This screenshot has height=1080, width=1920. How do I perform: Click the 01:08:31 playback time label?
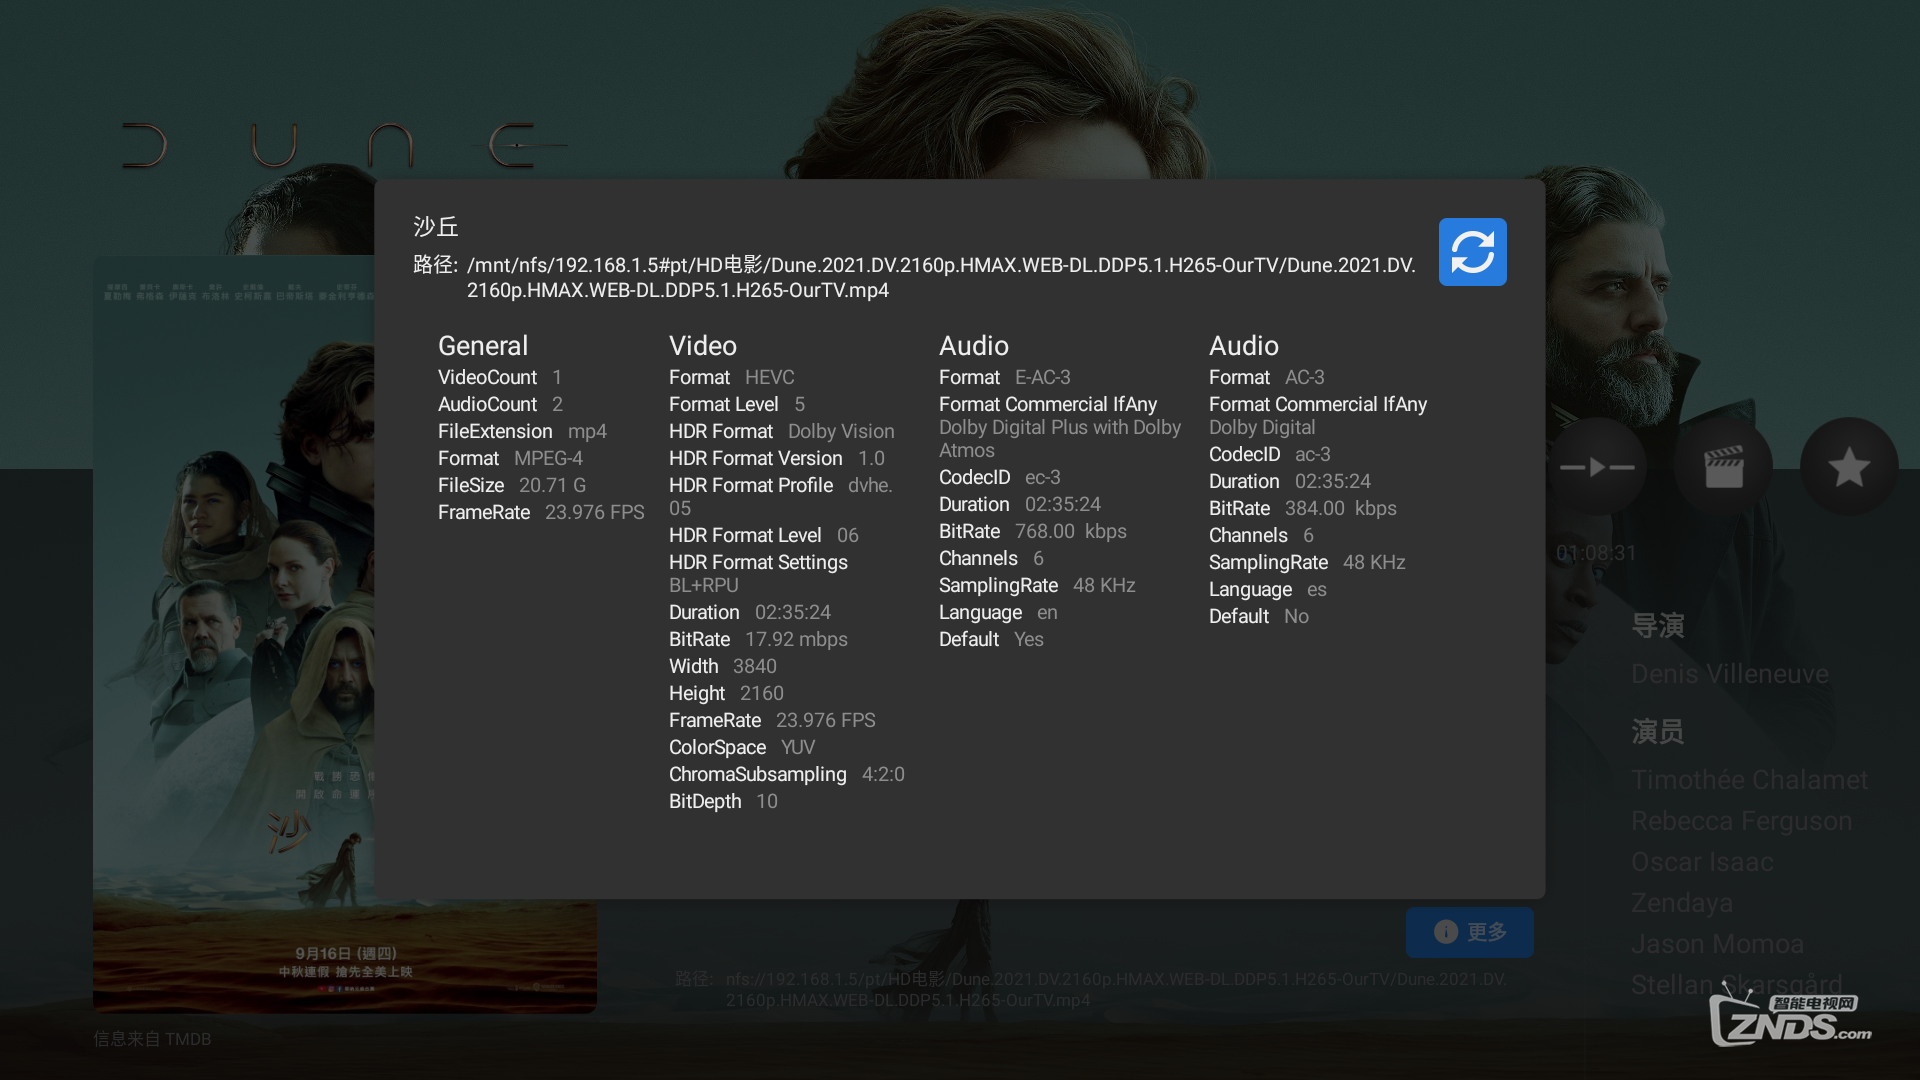click(1596, 553)
